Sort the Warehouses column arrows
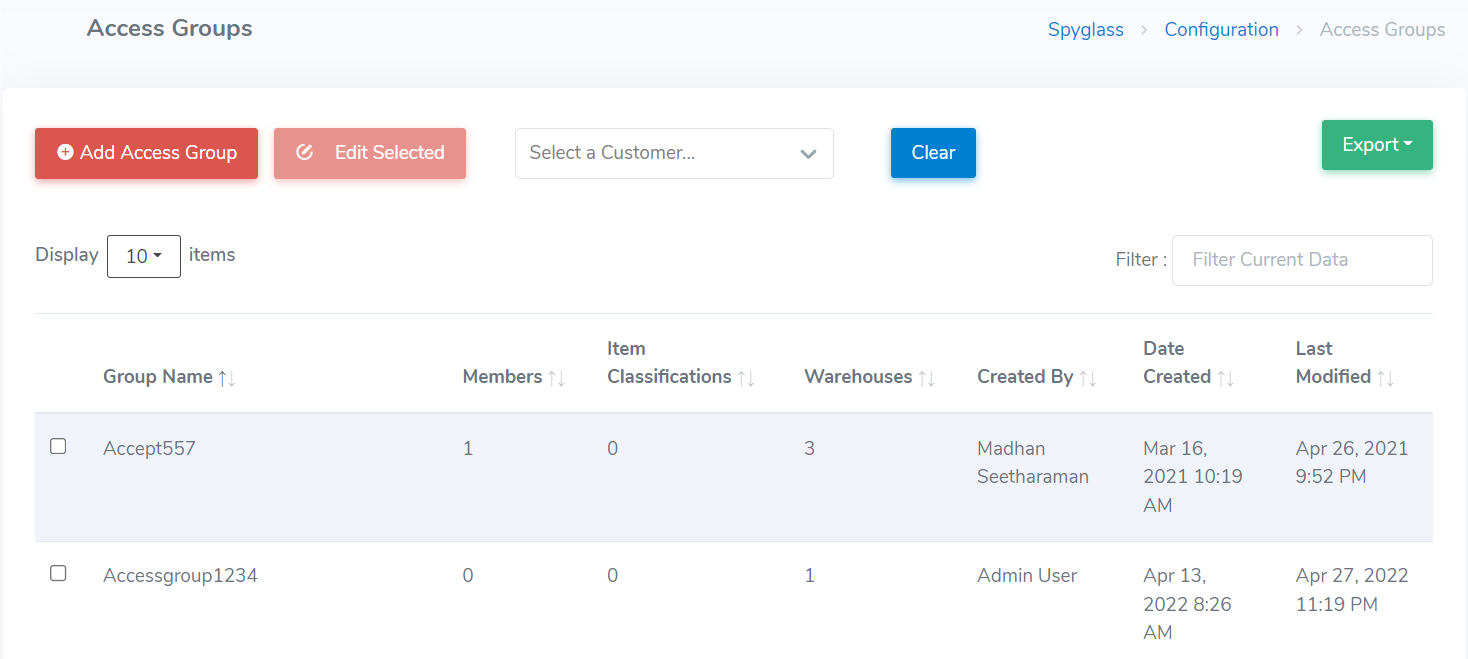This screenshot has height=659, width=1468. coord(926,378)
